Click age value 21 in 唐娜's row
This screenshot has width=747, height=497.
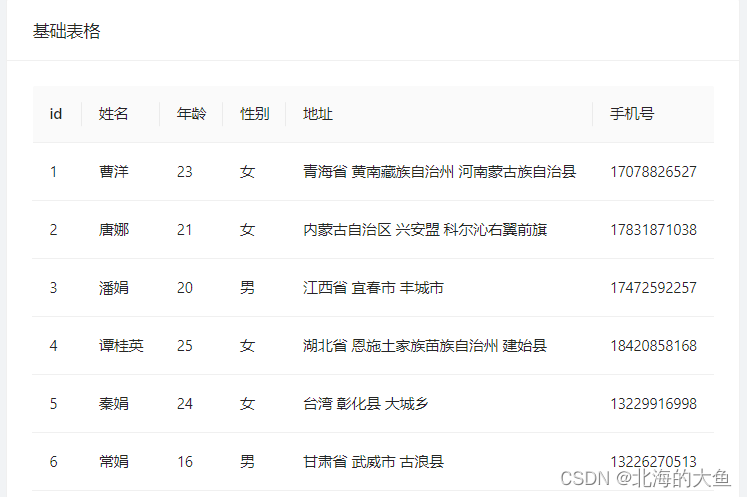185,230
